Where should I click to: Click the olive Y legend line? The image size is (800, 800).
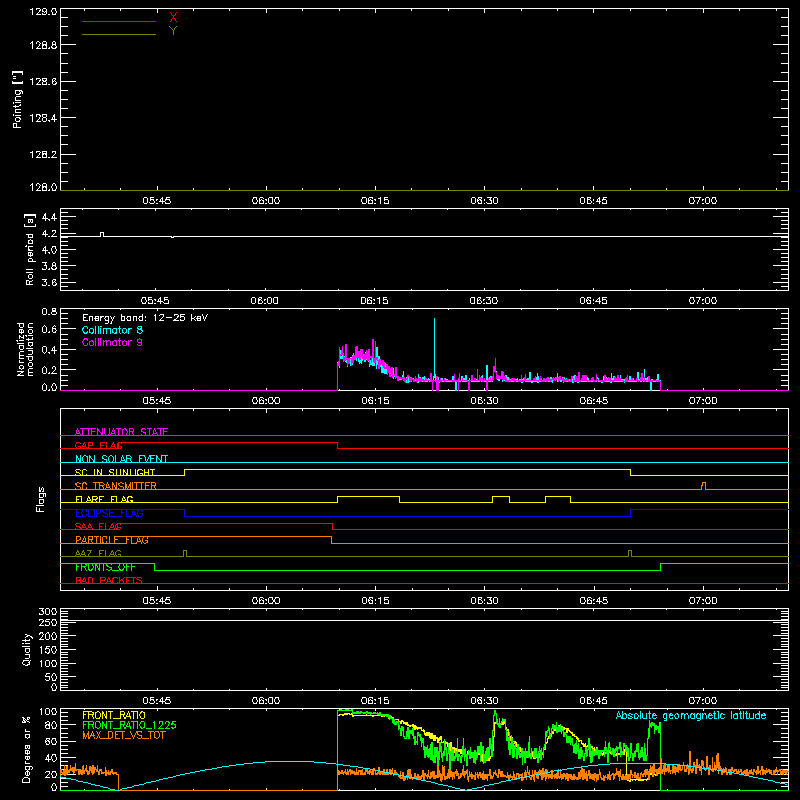click(x=119, y=34)
